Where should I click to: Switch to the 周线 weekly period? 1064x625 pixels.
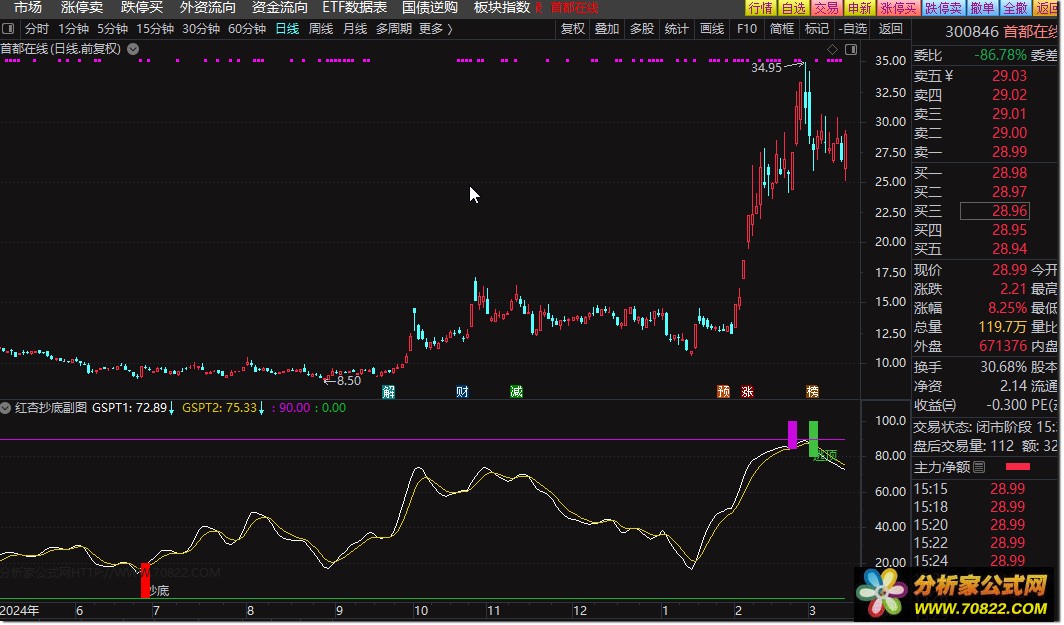point(321,29)
